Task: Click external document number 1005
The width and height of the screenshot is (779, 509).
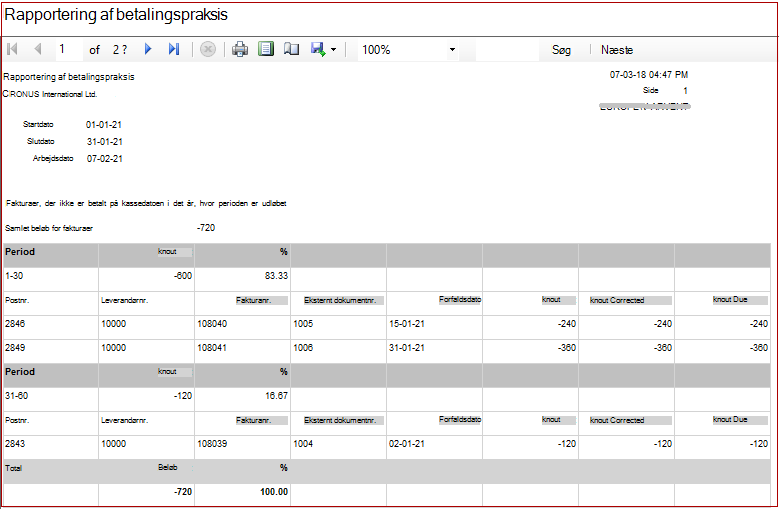Action: point(303,324)
